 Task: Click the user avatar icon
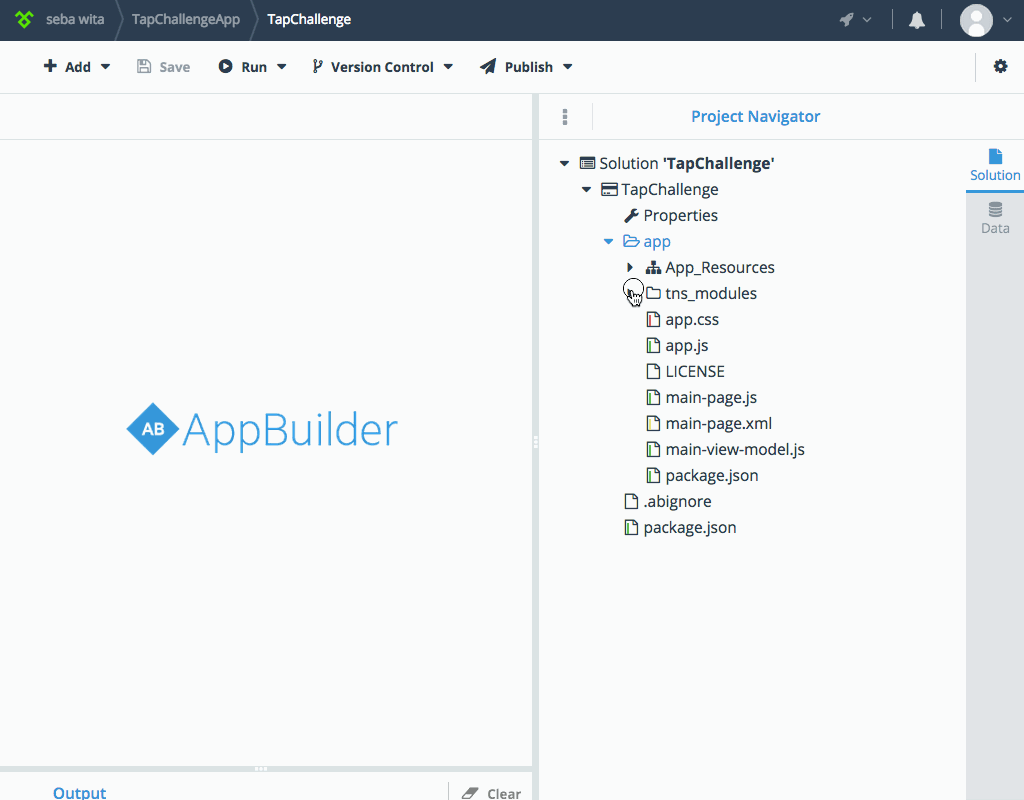(975, 18)
